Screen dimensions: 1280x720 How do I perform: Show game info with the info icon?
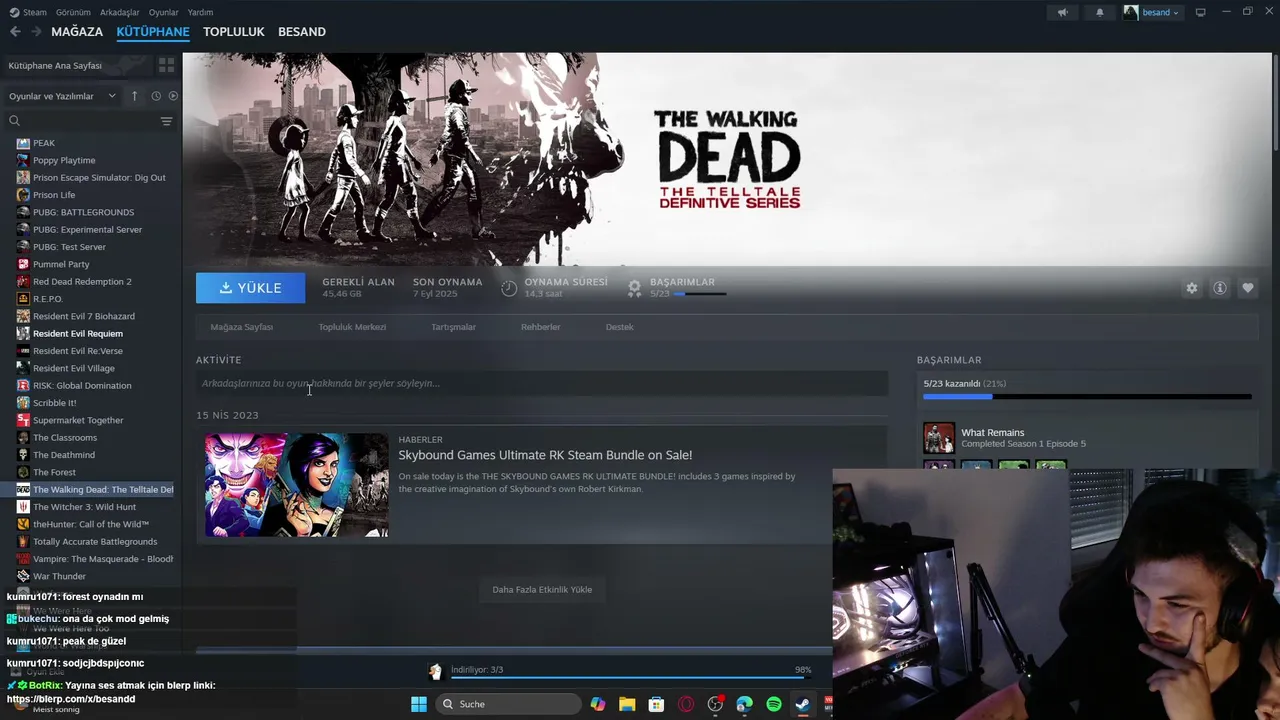pos(1219,288)
